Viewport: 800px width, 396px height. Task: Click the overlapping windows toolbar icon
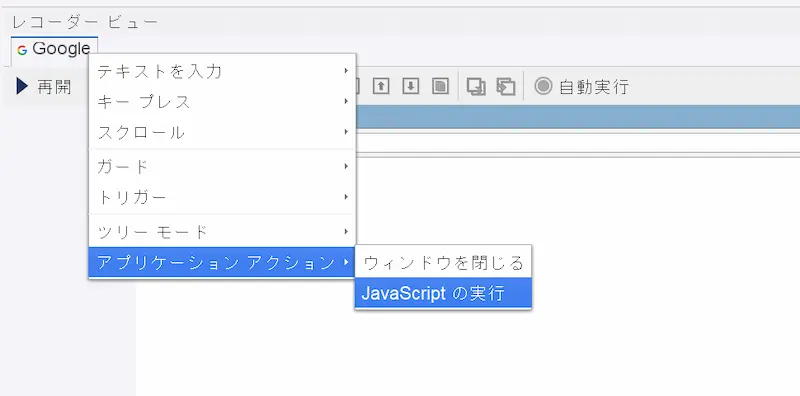pos(476,86)
